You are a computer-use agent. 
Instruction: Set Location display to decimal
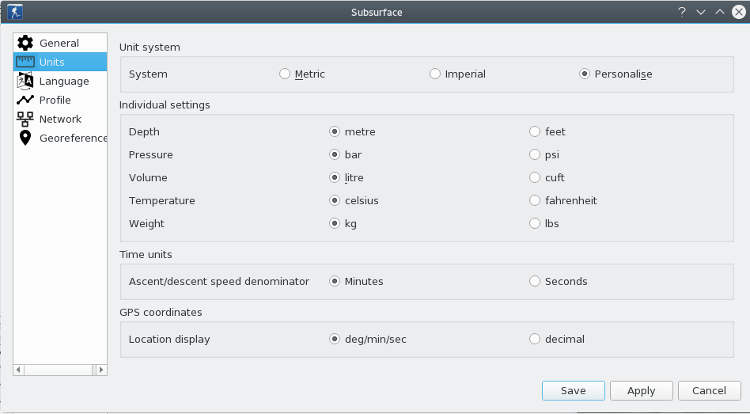535,339
